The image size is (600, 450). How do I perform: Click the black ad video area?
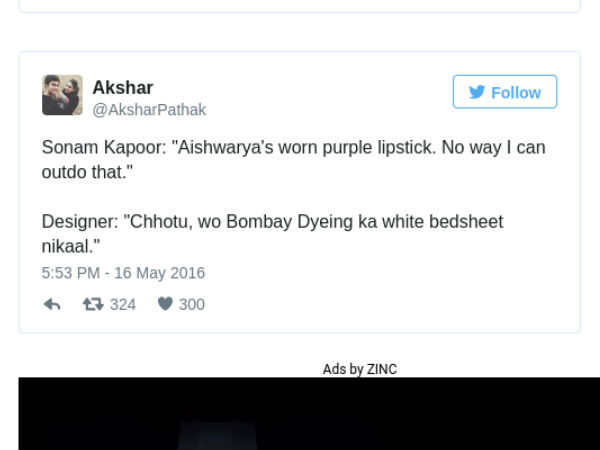[x=300, y=415]
